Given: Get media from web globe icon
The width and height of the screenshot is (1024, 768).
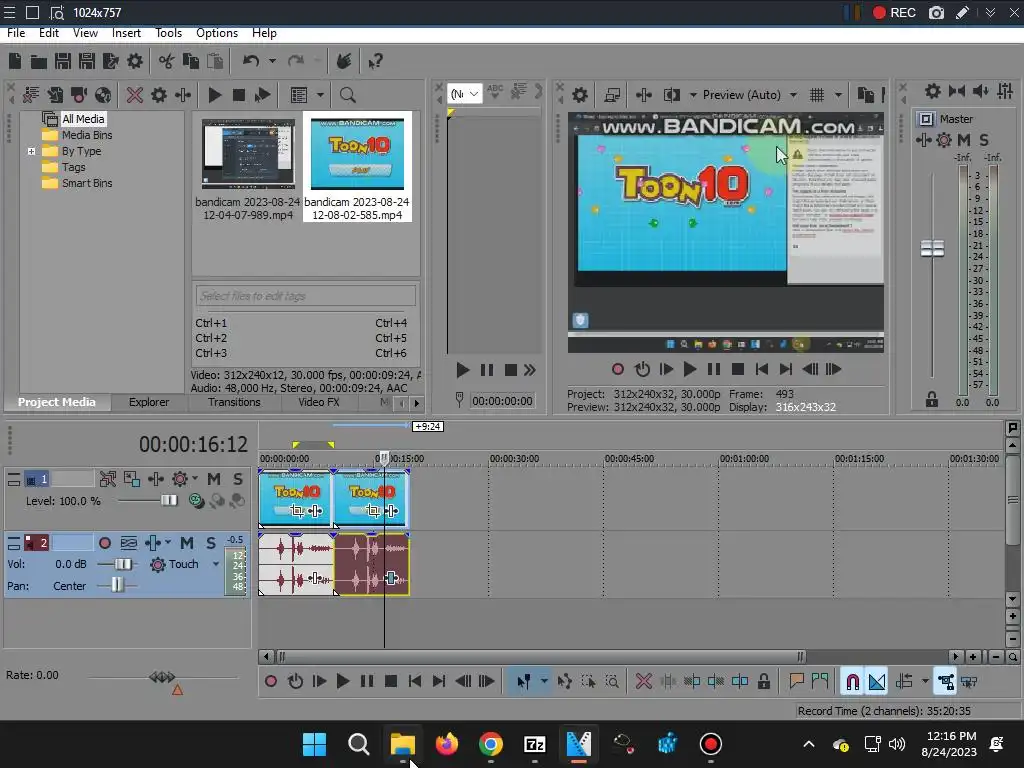Looking at the screenshot, I should [103, 95].
